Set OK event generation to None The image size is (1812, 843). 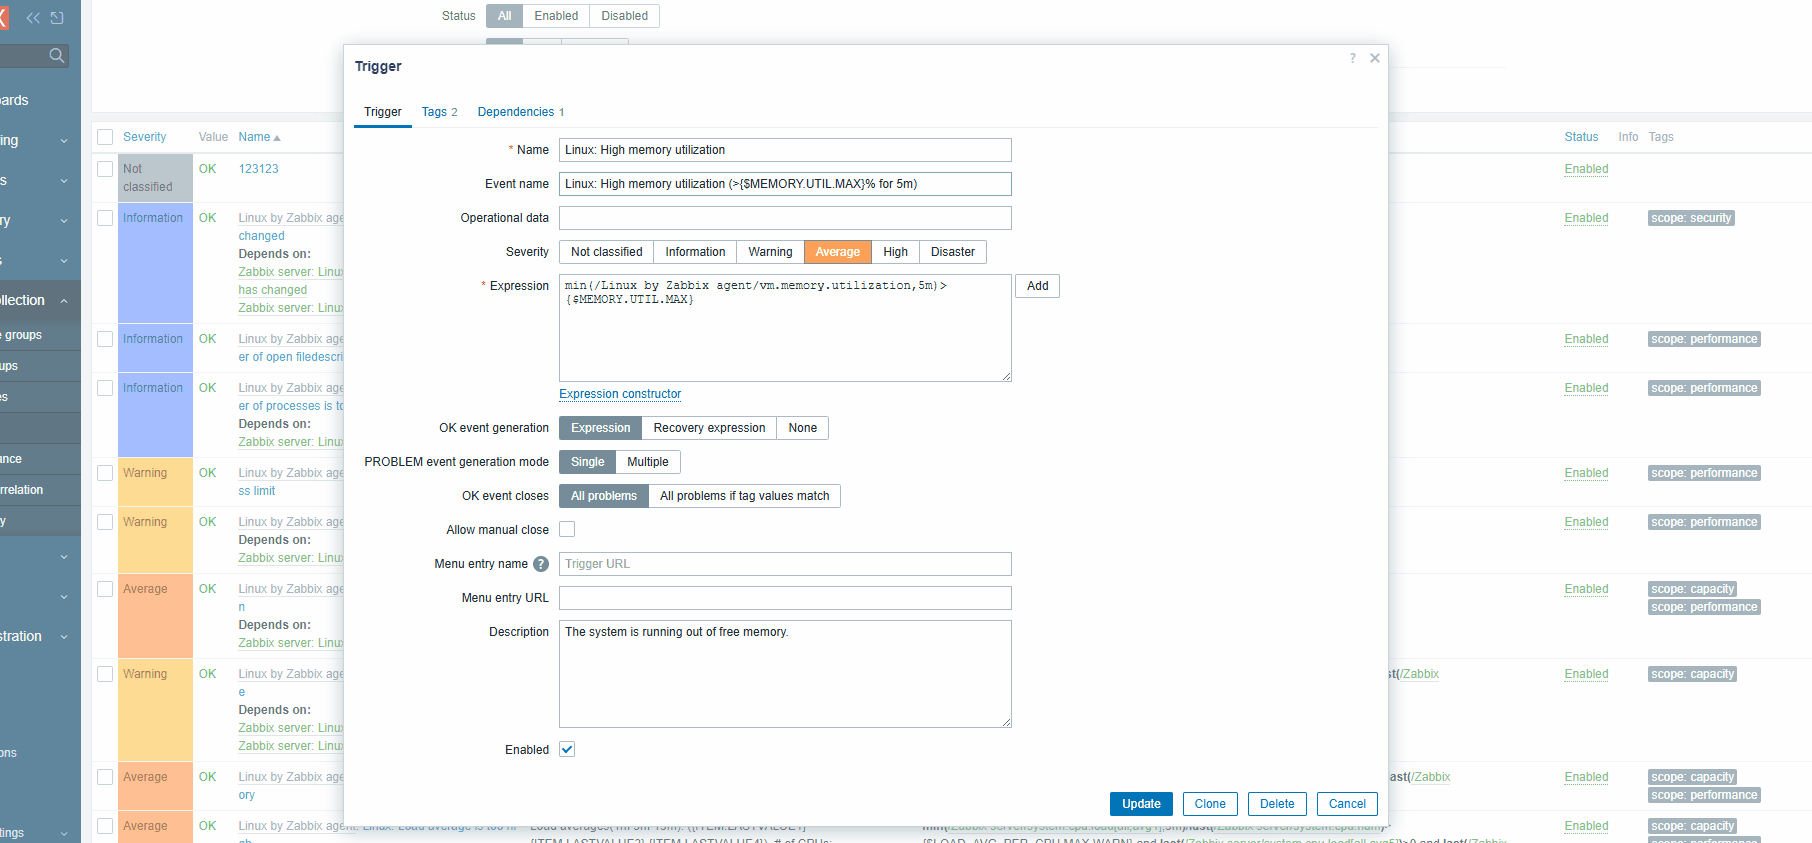click(803, 428)
